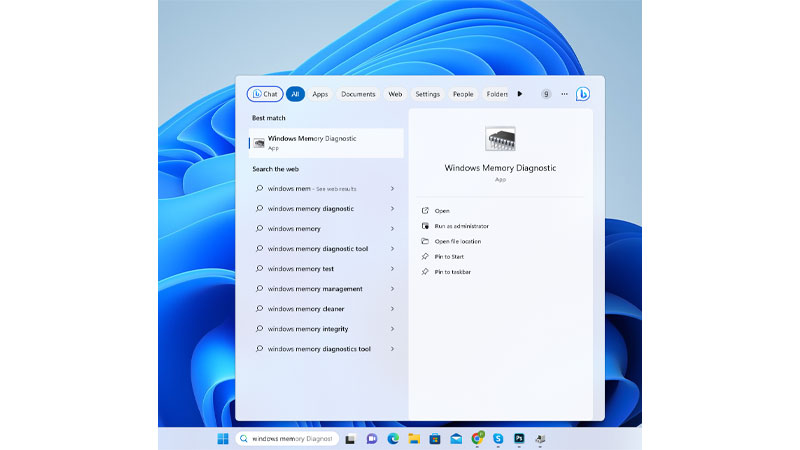The height and width of the screenshot is (450, 800).
Task: Expand chevron for 'windows memory diagnostics tool'
Action: pos(392,349)
